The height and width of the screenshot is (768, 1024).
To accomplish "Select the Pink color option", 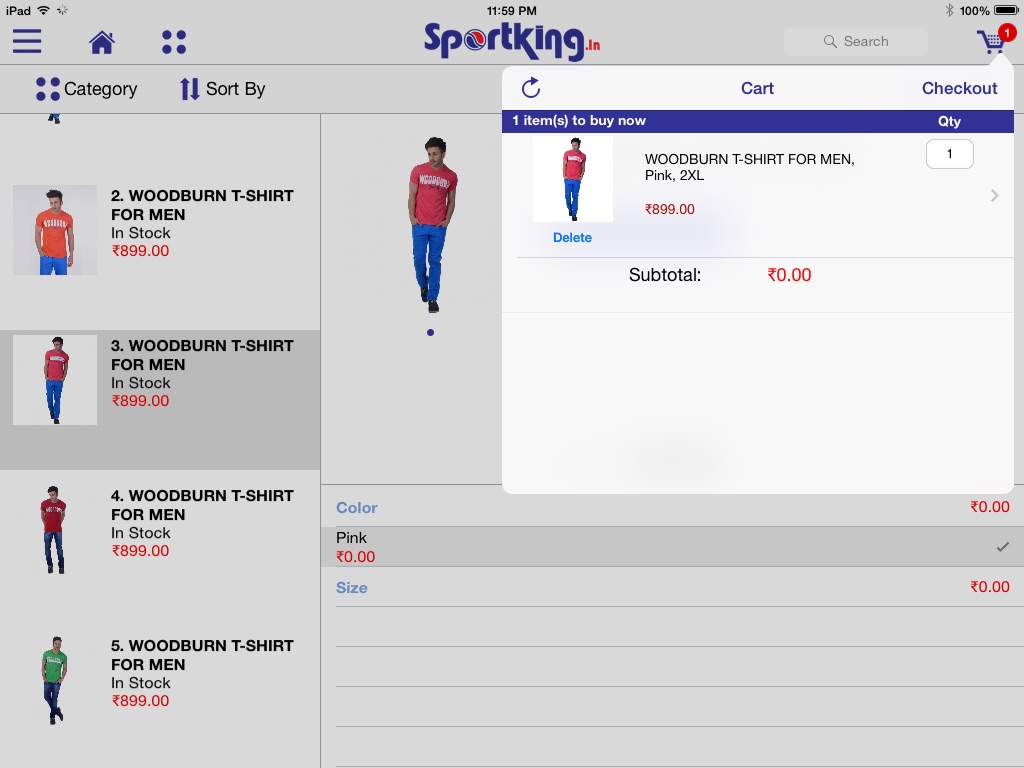I will 672,547.
